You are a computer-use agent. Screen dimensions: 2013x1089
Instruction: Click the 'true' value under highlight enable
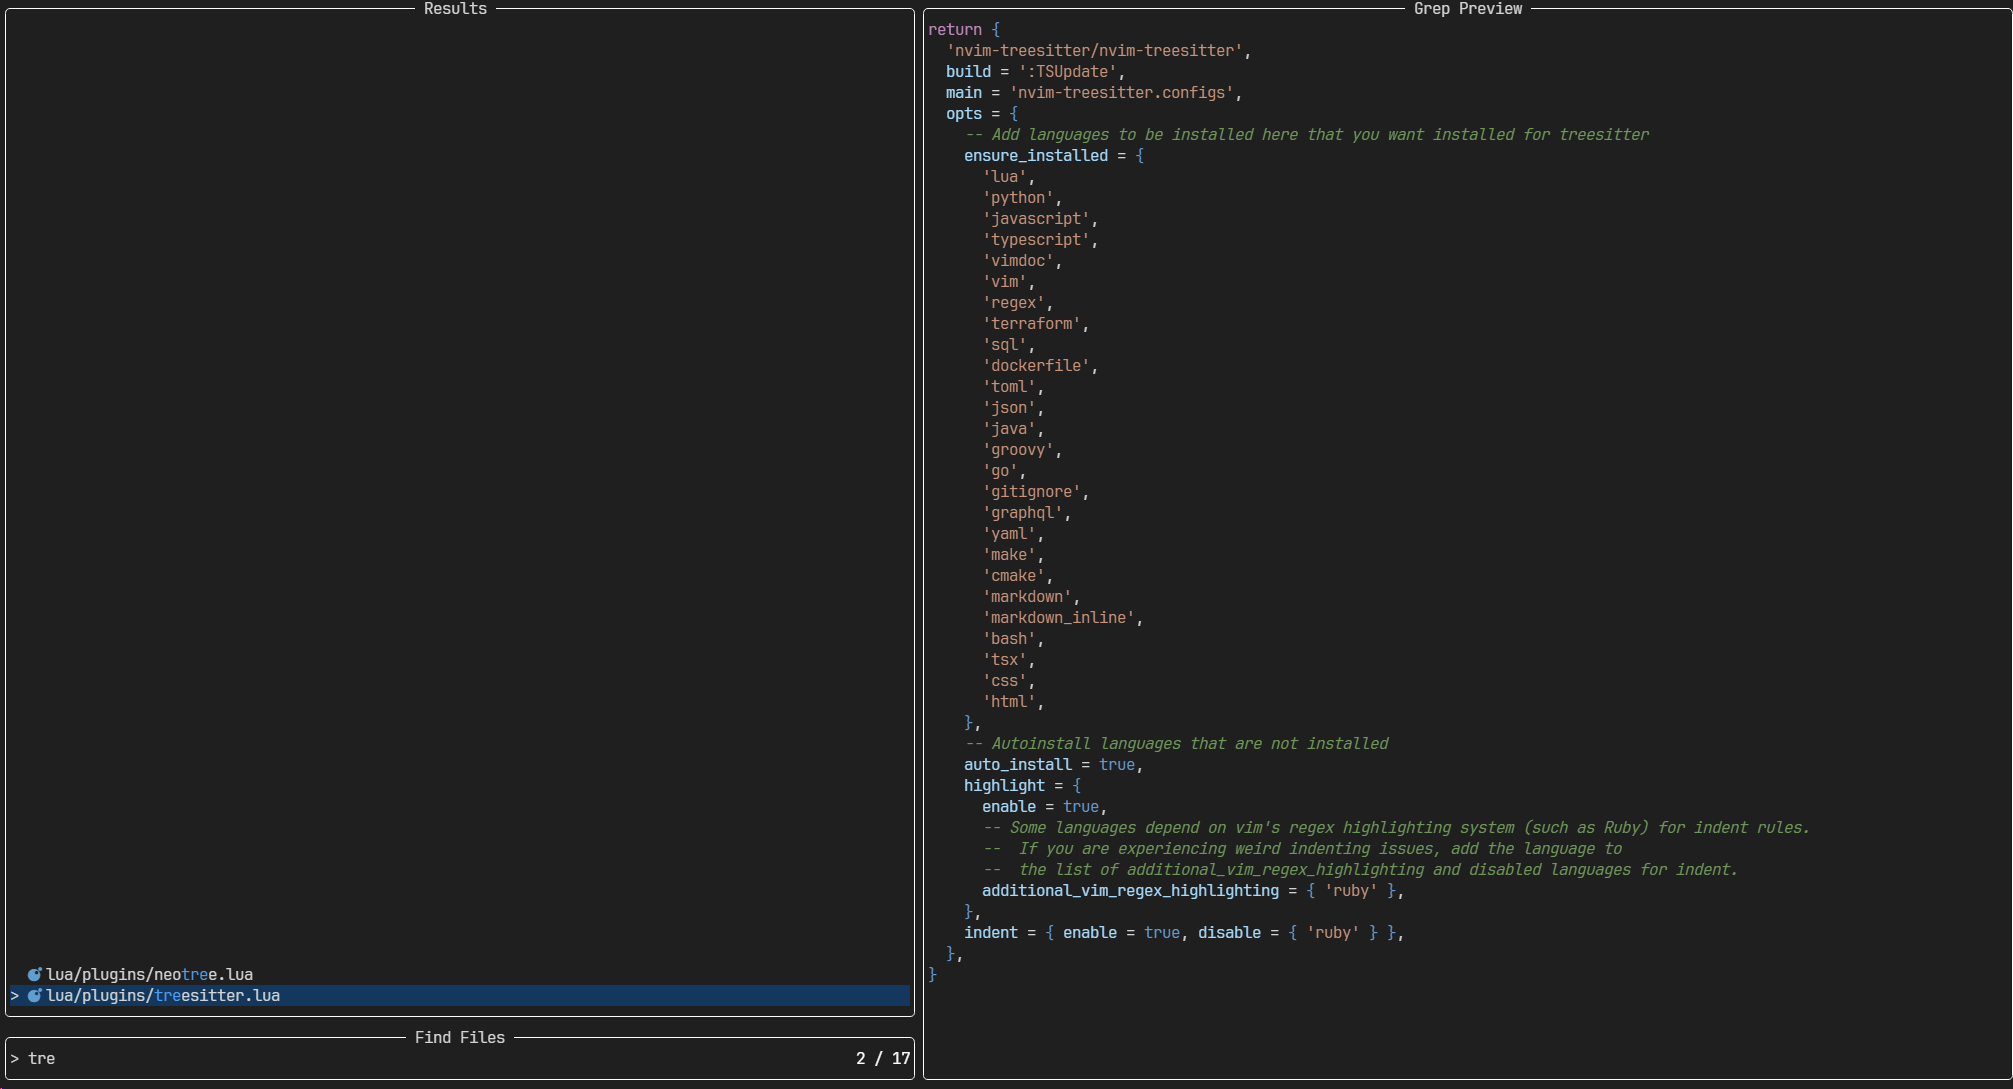(x=1080, y=807)
